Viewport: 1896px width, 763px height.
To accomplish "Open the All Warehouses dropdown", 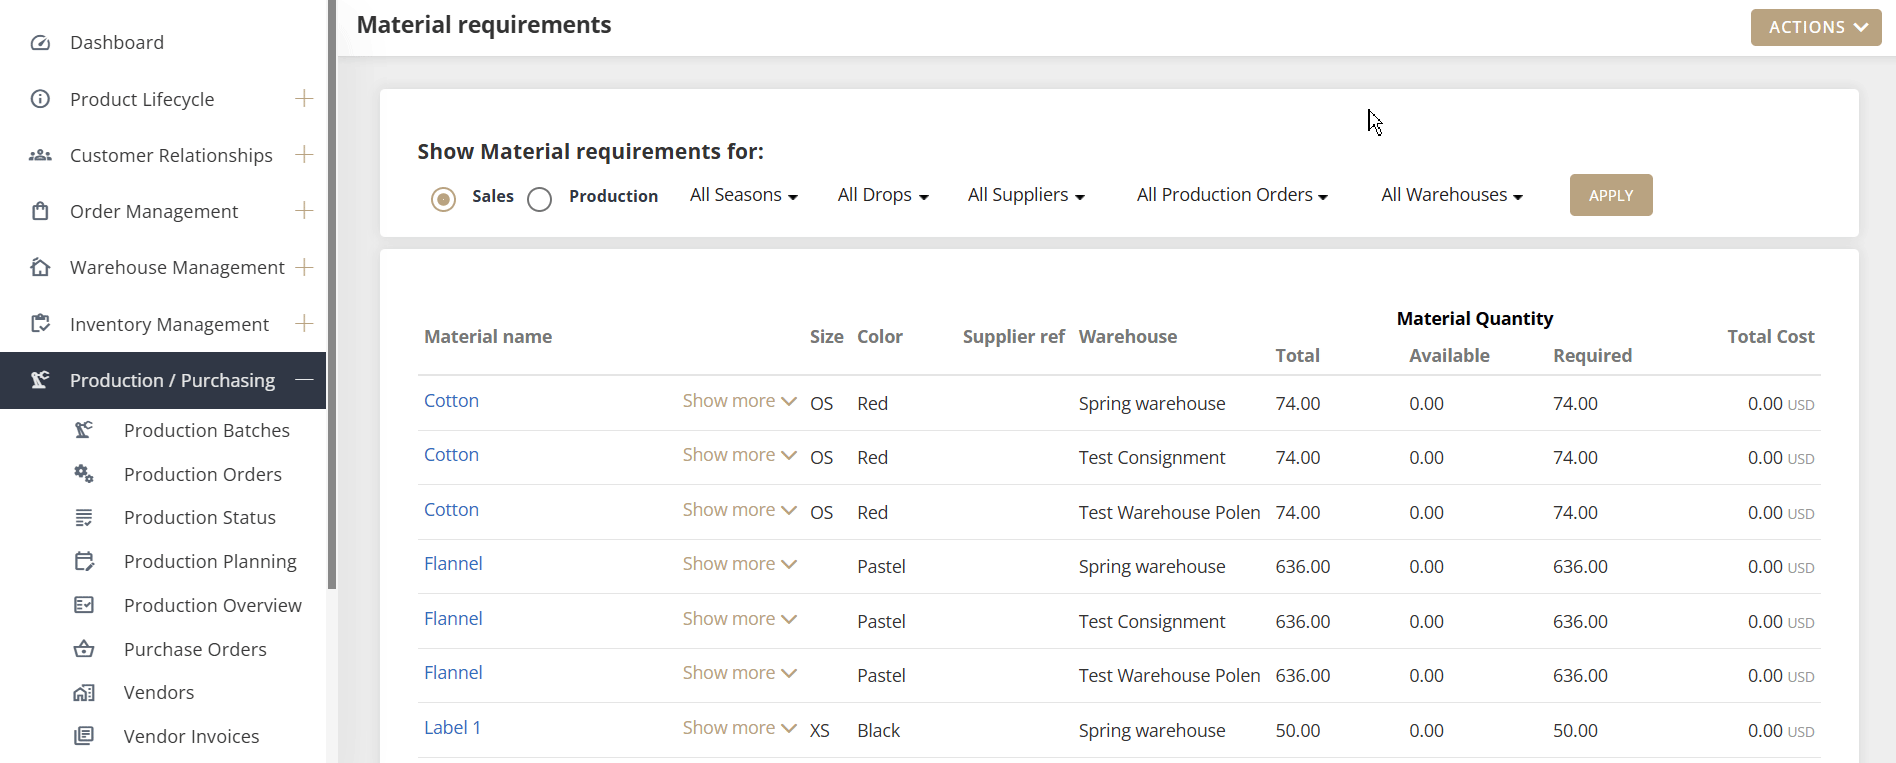I will tap(1451, 195).
